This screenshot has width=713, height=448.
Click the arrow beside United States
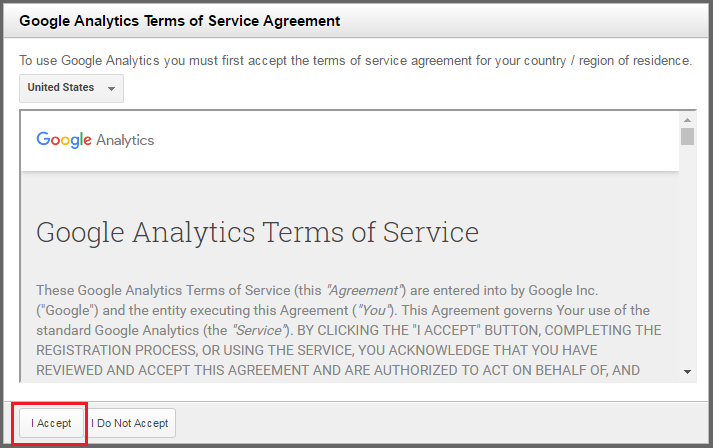pyautogui.click(x=111, y=89)
